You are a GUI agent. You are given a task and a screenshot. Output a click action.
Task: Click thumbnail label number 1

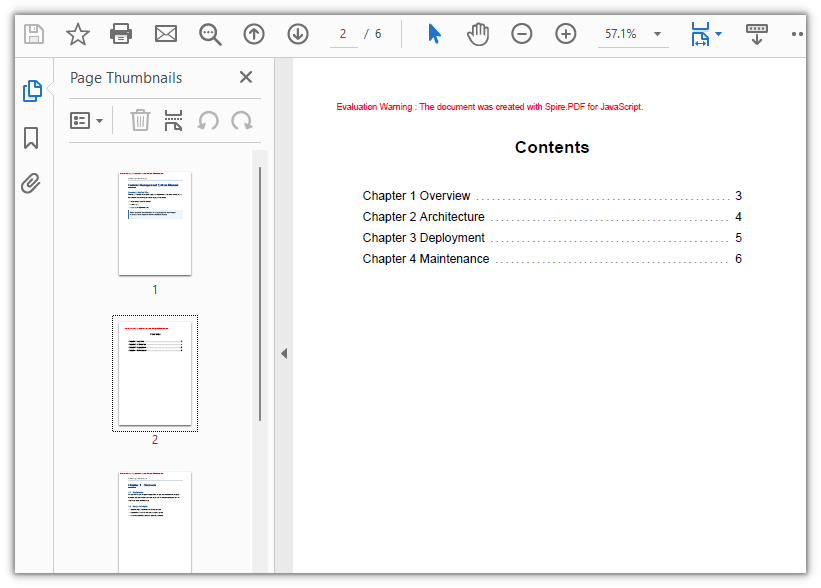[x=155, y=290]
